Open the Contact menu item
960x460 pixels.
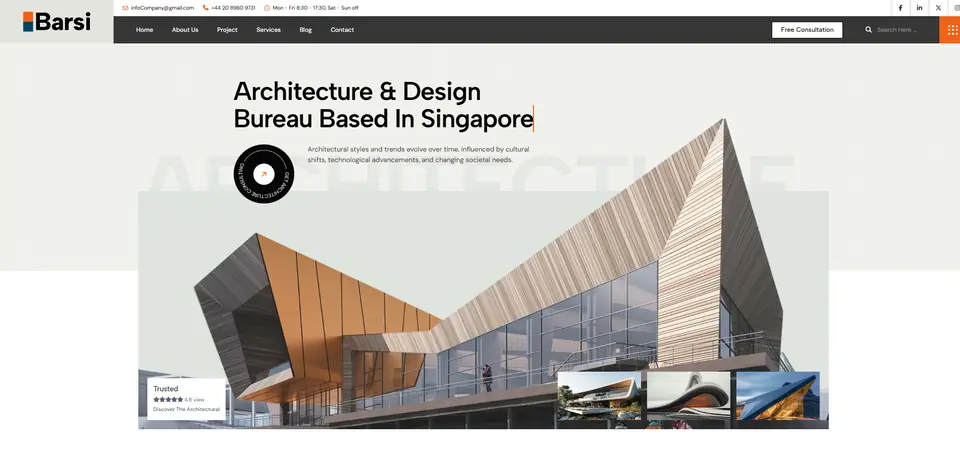pyautogui.click(x=342, y=29)
